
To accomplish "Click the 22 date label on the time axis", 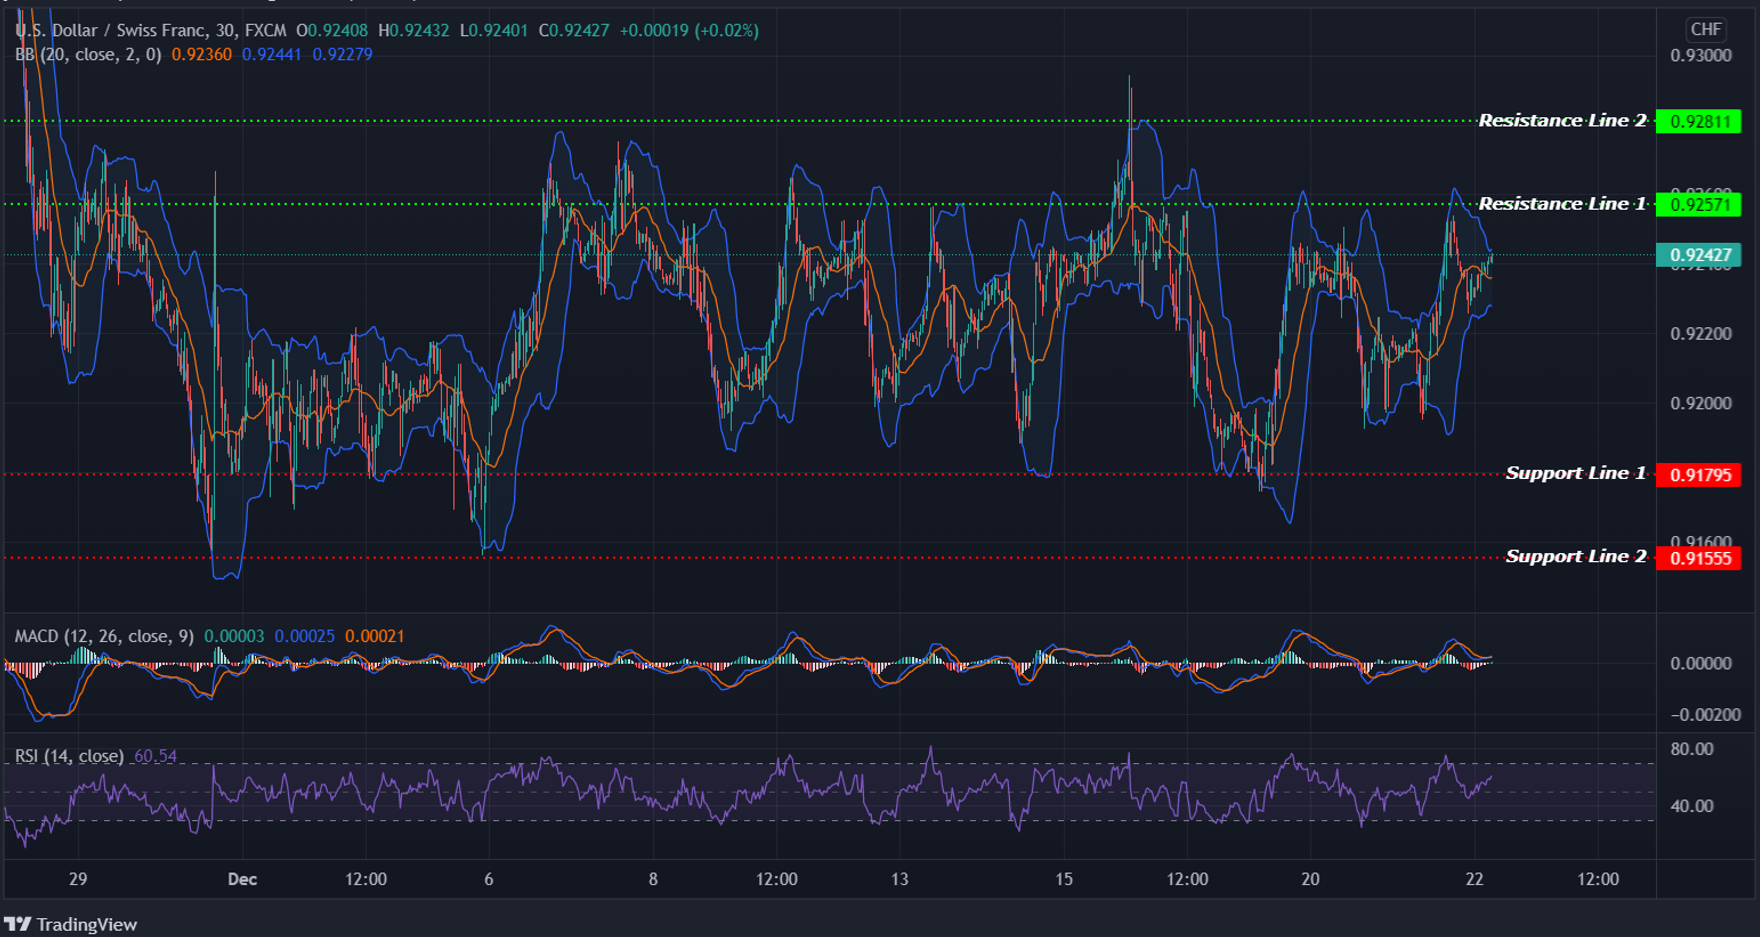I will click(x=1474, y=879).
